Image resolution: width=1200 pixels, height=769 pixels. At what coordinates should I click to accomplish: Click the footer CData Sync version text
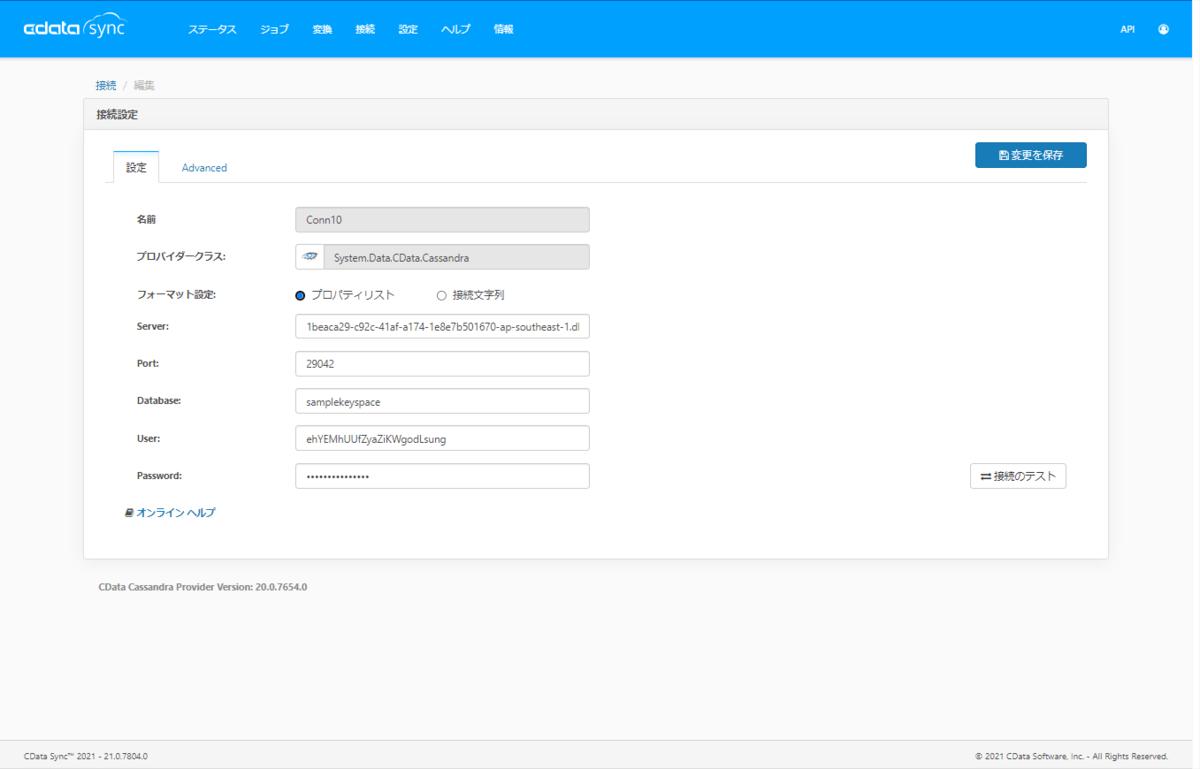click(85, 756)
